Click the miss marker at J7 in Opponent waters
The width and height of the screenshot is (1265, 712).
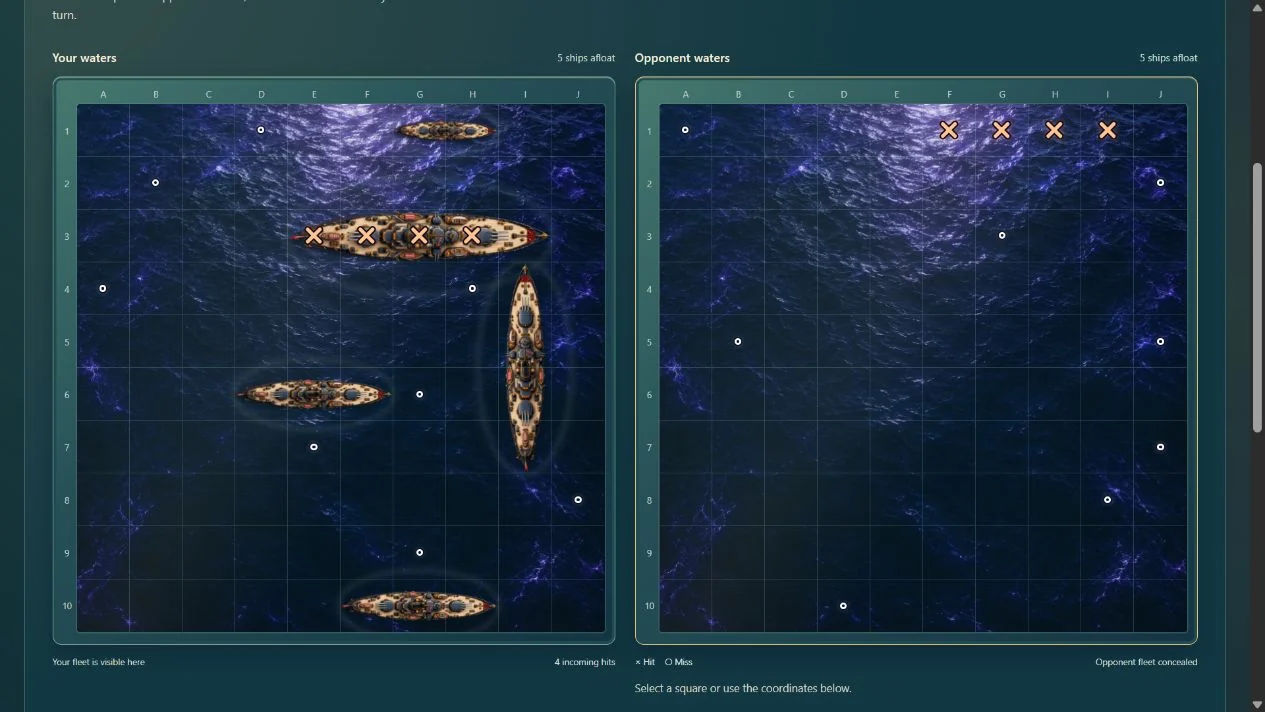(1160, 447)
